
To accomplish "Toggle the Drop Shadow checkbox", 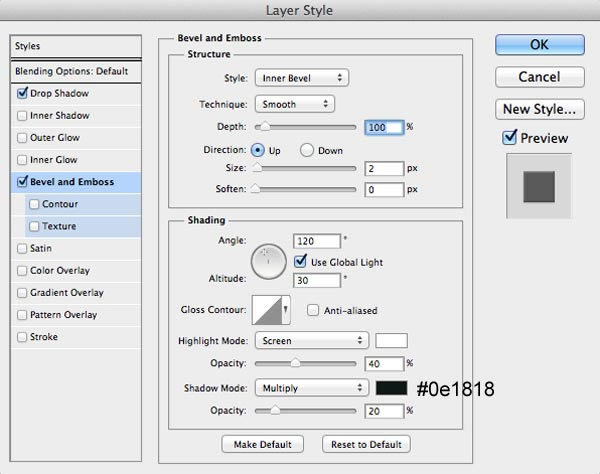I will point(22,93).
